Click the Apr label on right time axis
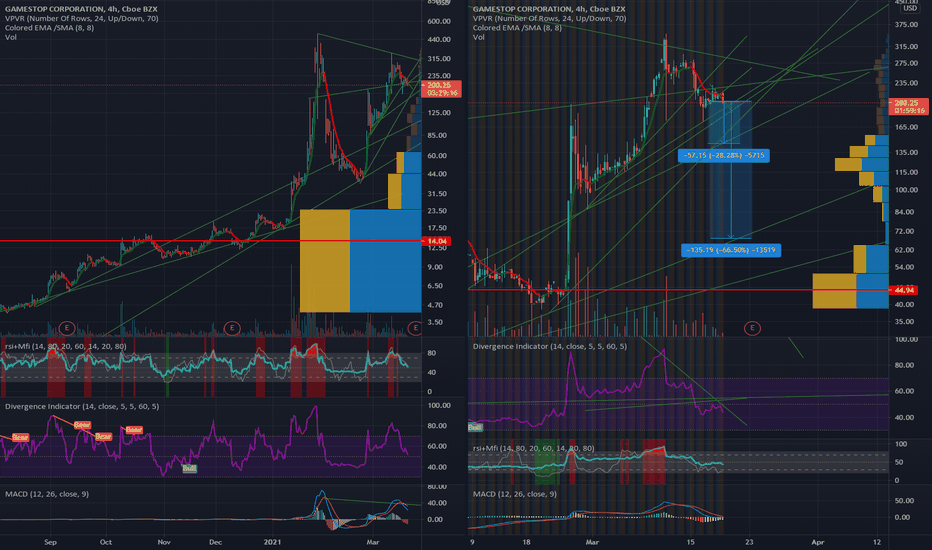The image size is (932, 550). click(x=818, y=542)
